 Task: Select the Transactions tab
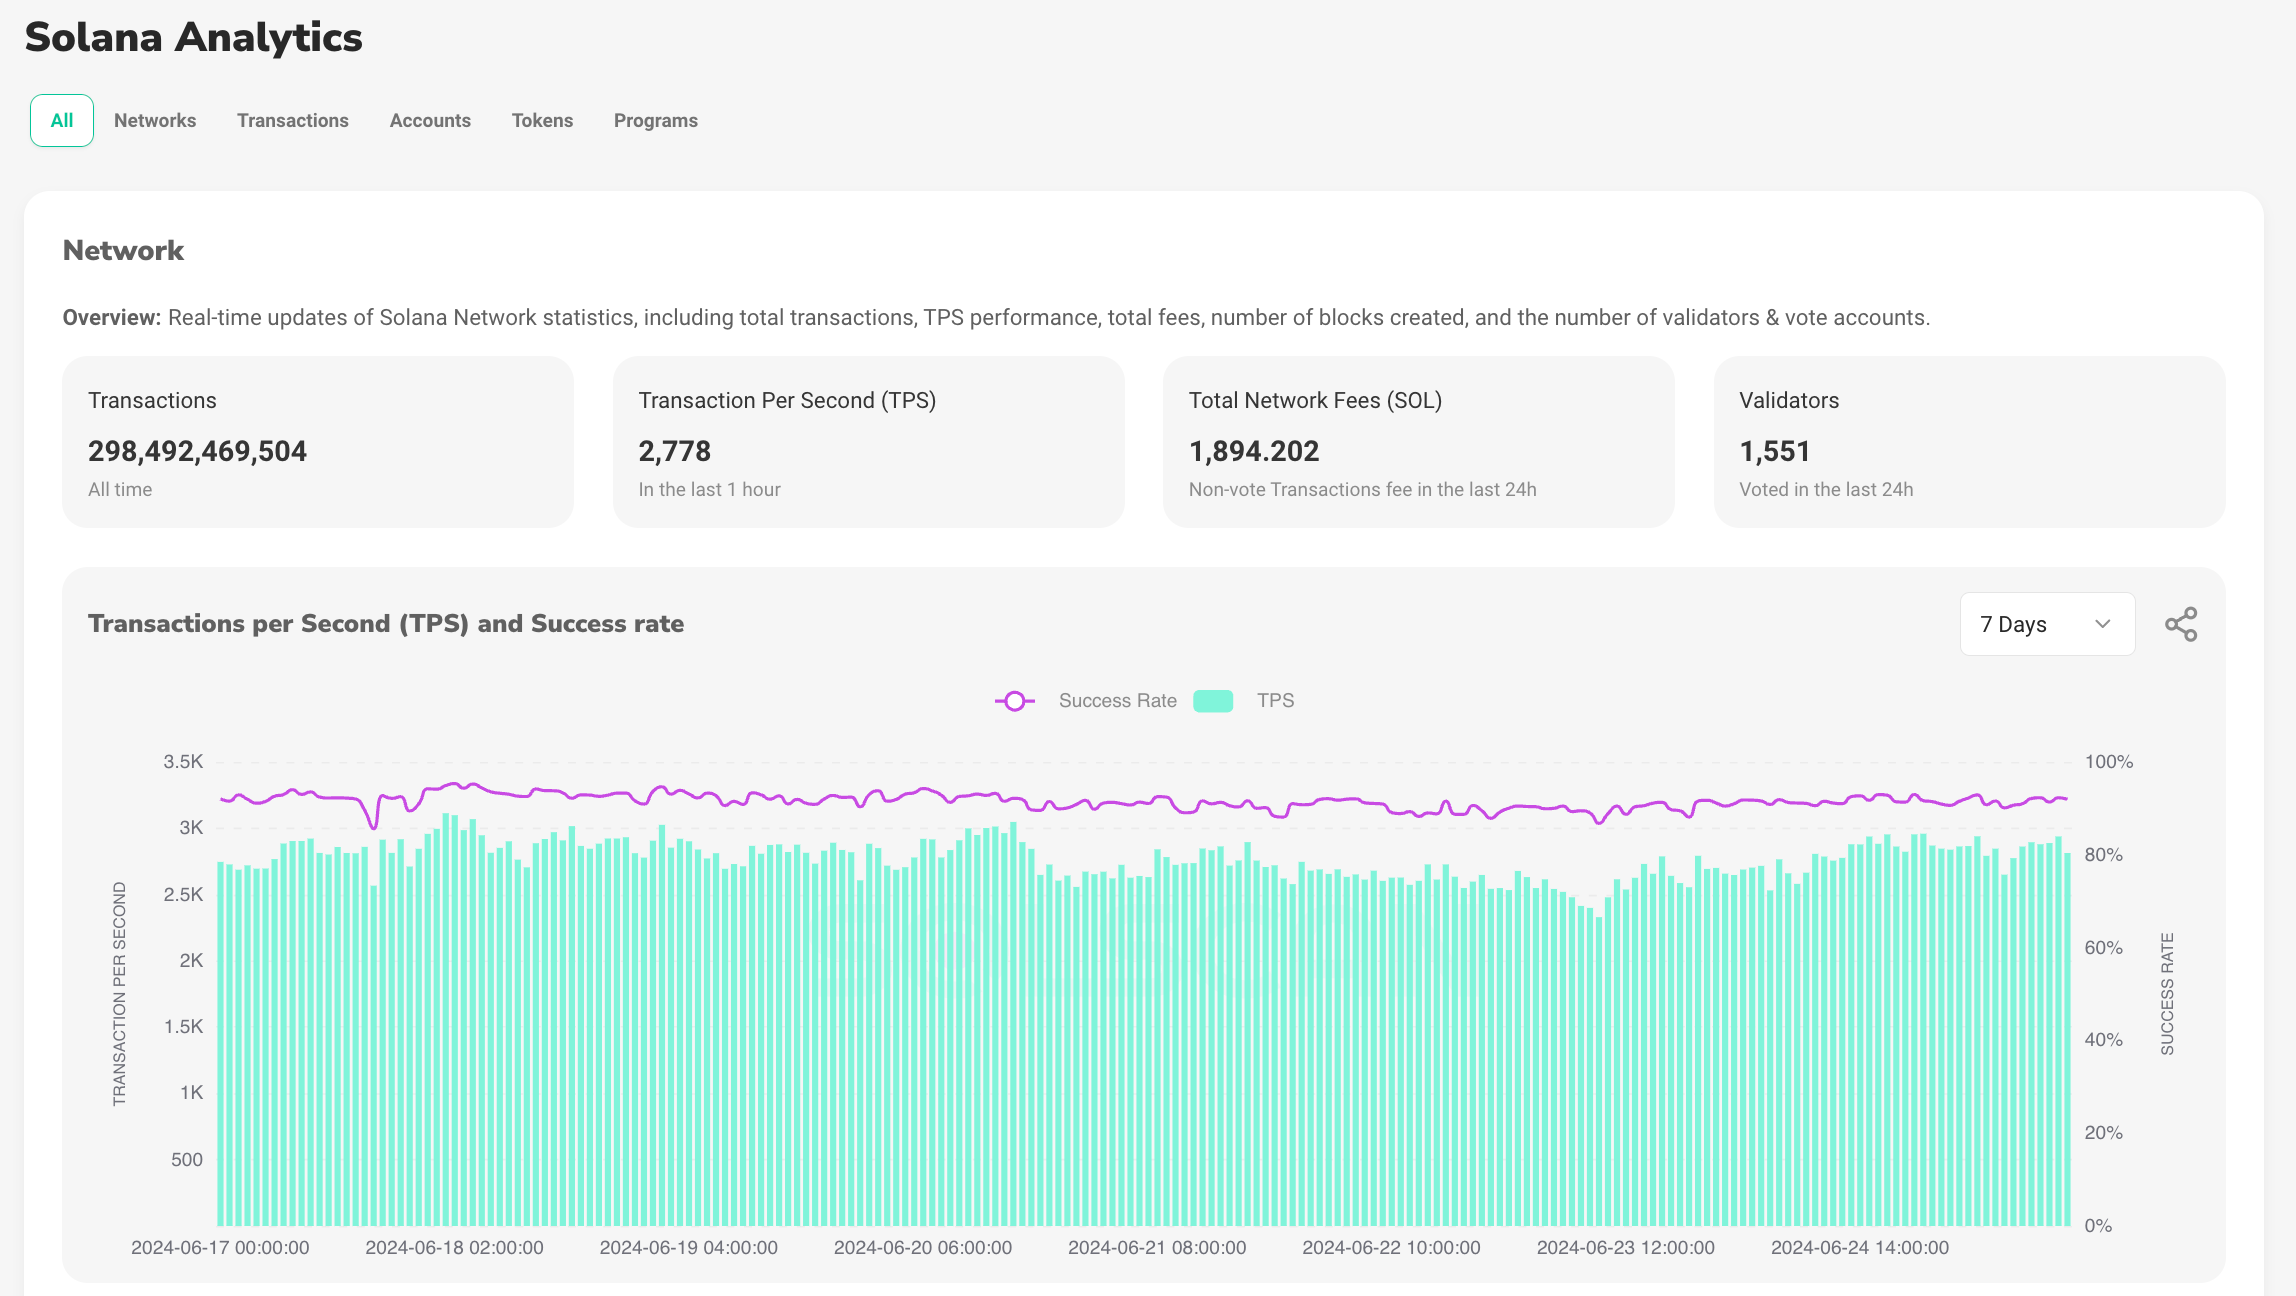point(292,120)
